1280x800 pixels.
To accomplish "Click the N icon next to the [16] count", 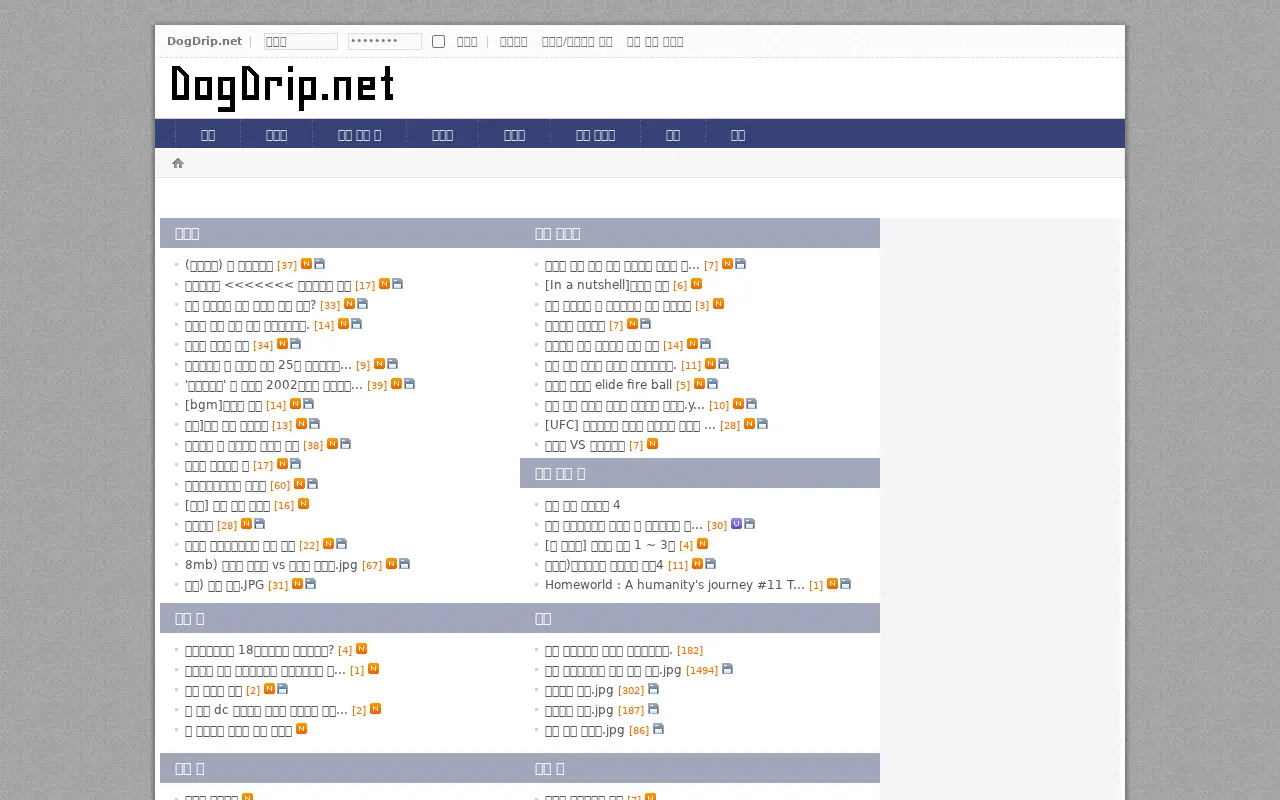I will point(303,504).
